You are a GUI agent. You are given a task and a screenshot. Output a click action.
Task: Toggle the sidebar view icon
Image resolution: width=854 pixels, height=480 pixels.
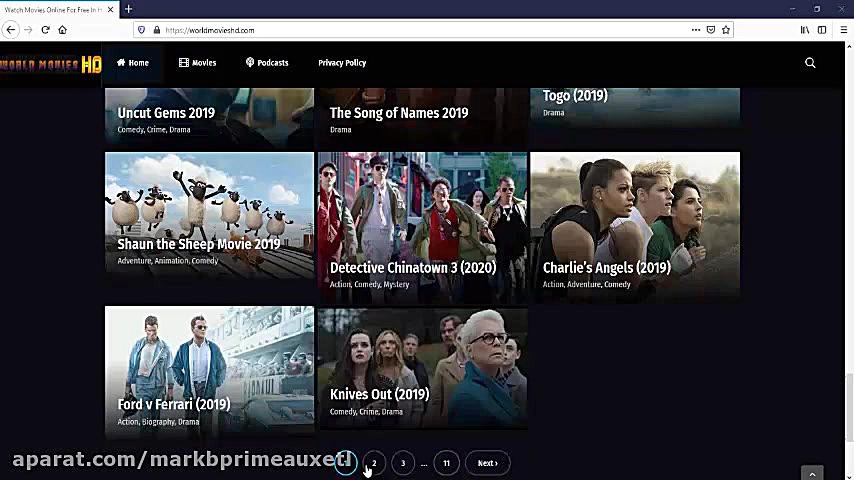click(x=822, y=30)
